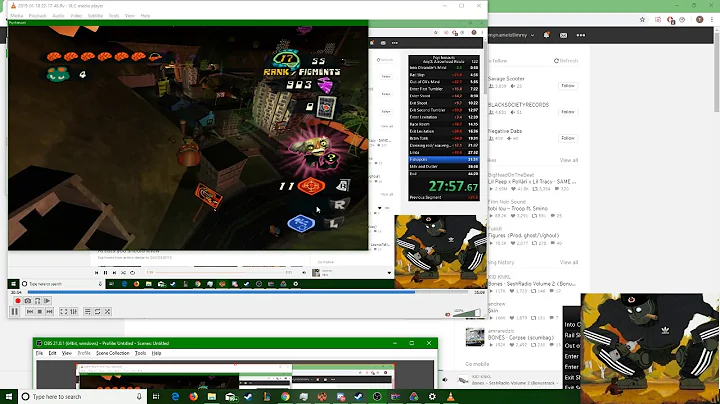Open BONES - Corpse (scumbag) track
The image size is (720, 404).
(x=521, y=337)
